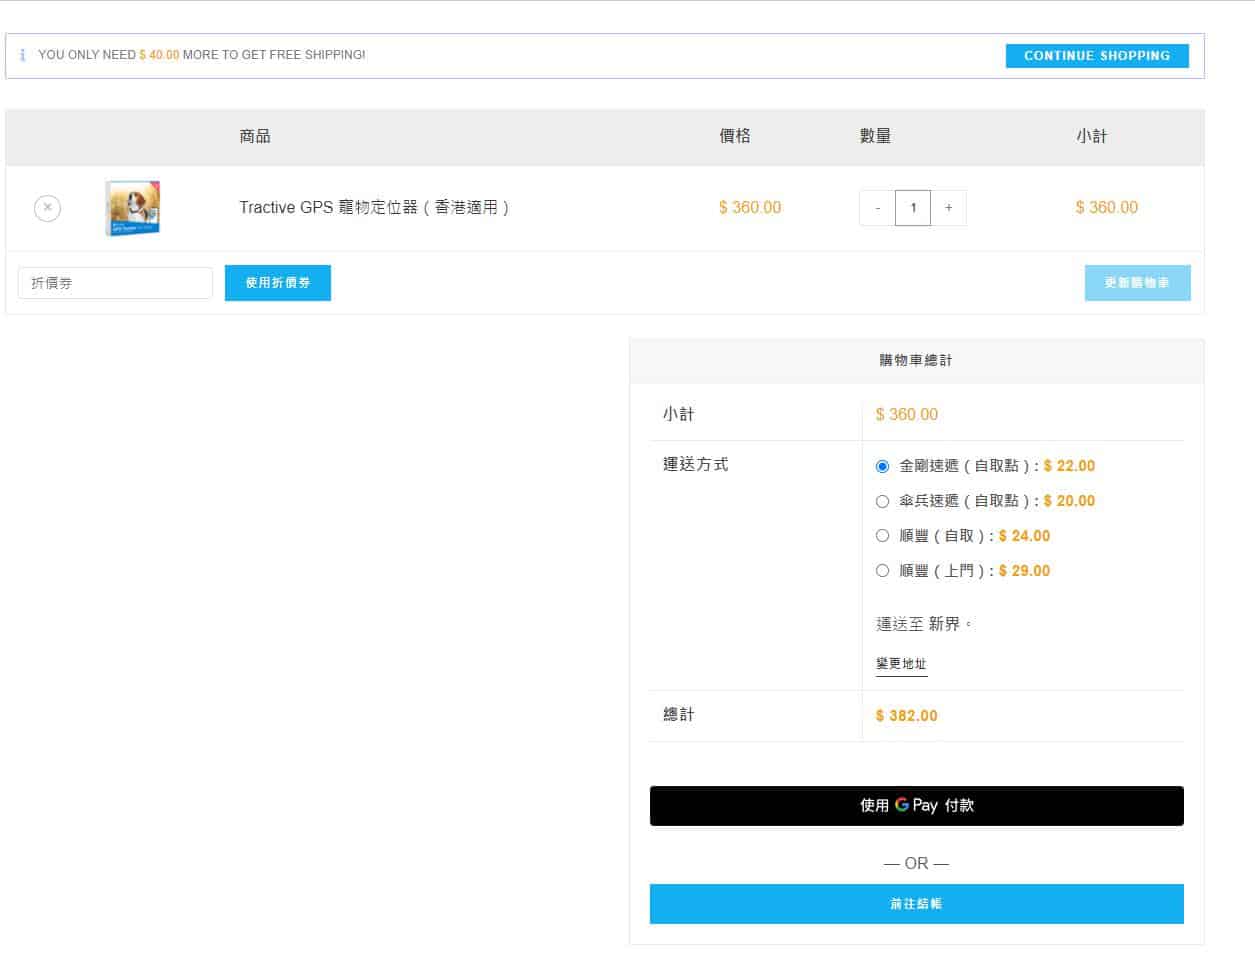Click the 價格 column header
The height and width of the screenshot is (966, 1255).
[x=735, y=136]
